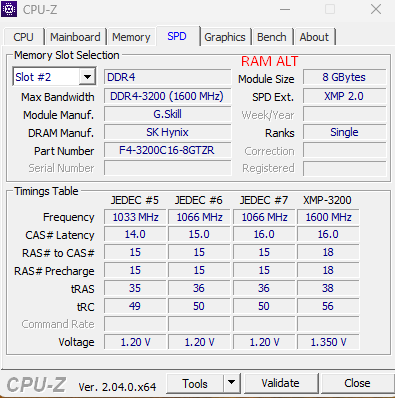Click the tRC value 49
Viewport: 395px width, 398px height.
pos(135,306)
